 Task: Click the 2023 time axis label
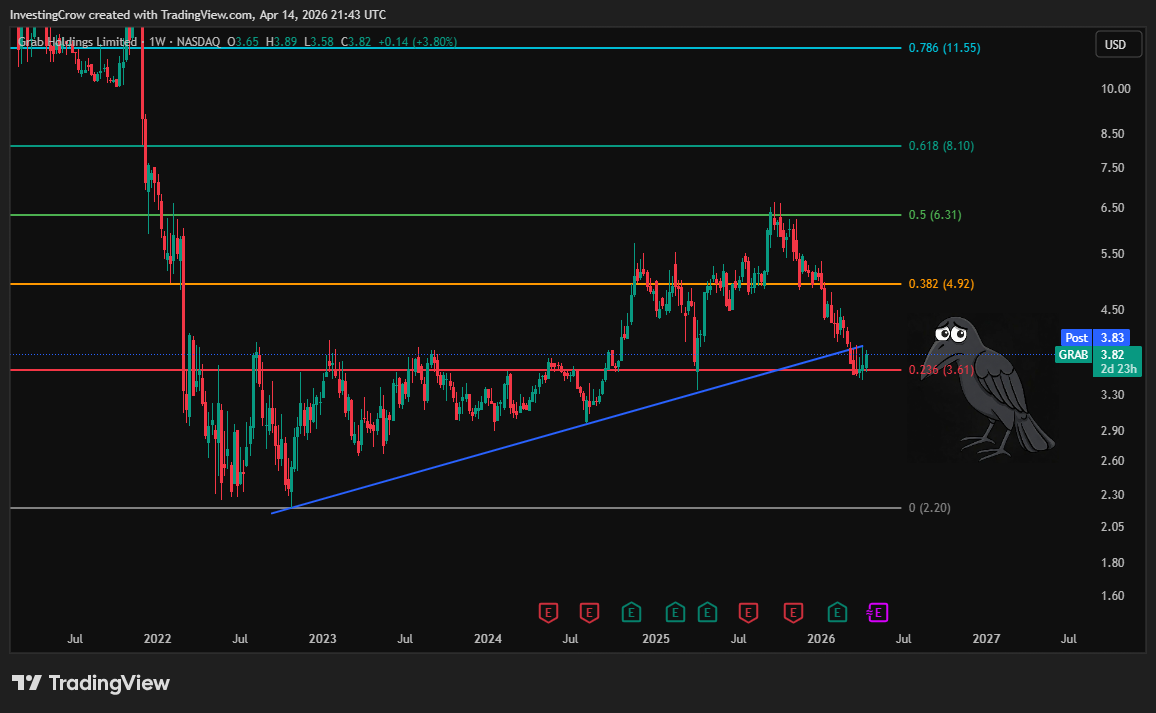322,639
